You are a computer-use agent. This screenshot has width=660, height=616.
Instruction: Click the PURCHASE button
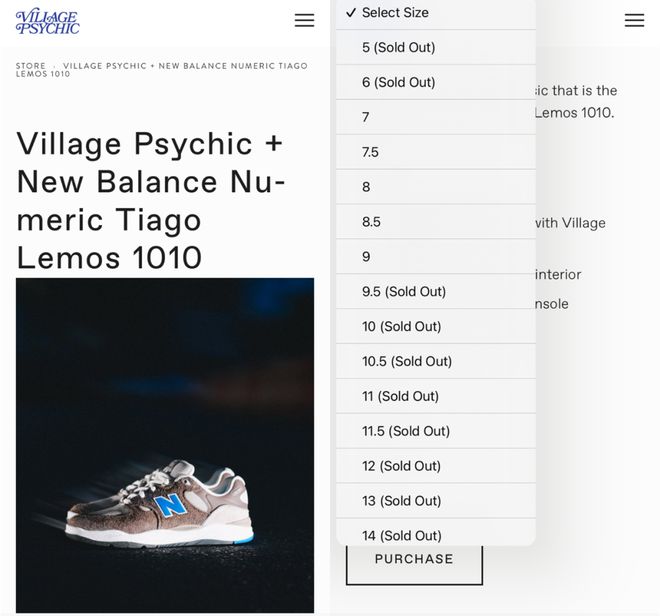click(x=414, y=565)
